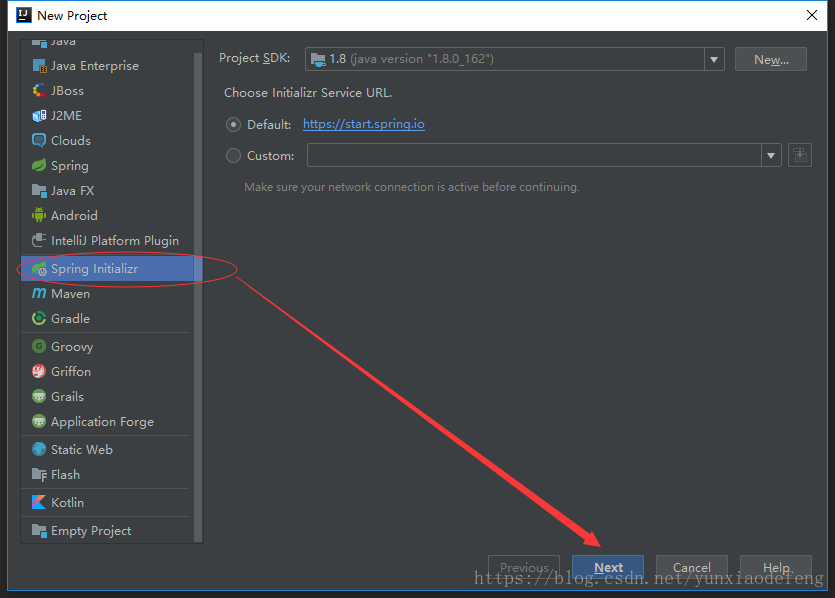Select Java FX in project list

point(107,191)
